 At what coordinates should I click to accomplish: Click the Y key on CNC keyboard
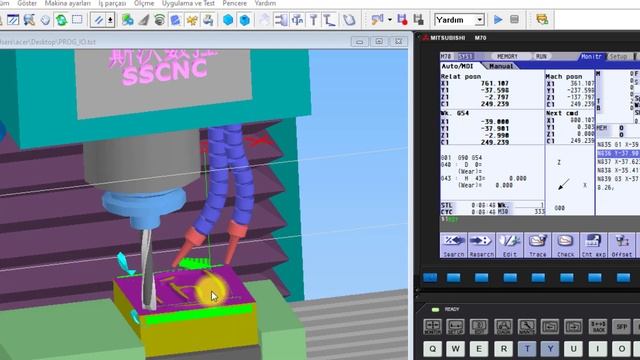(x=550, y=349)
